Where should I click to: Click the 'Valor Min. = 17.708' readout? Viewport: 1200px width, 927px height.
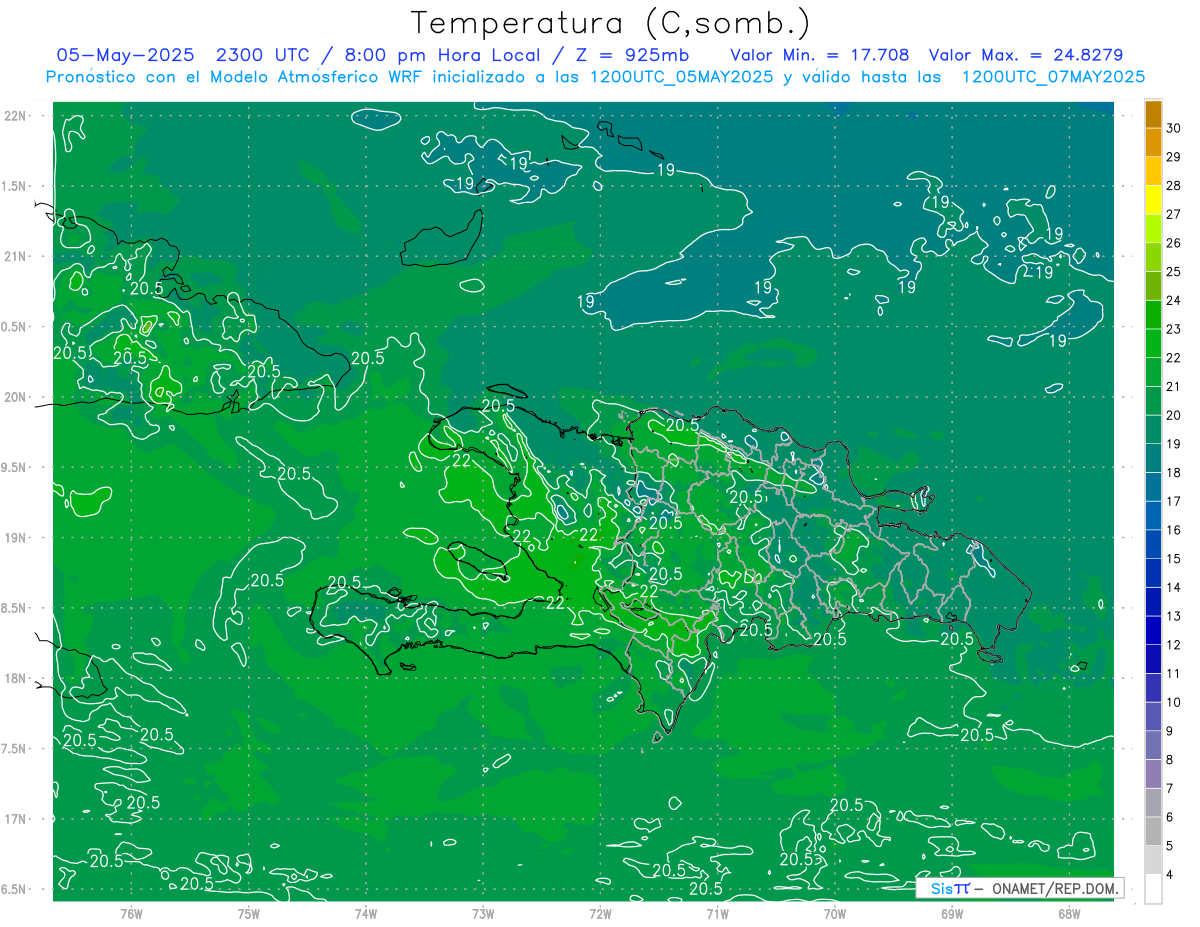tap(820, 55)
